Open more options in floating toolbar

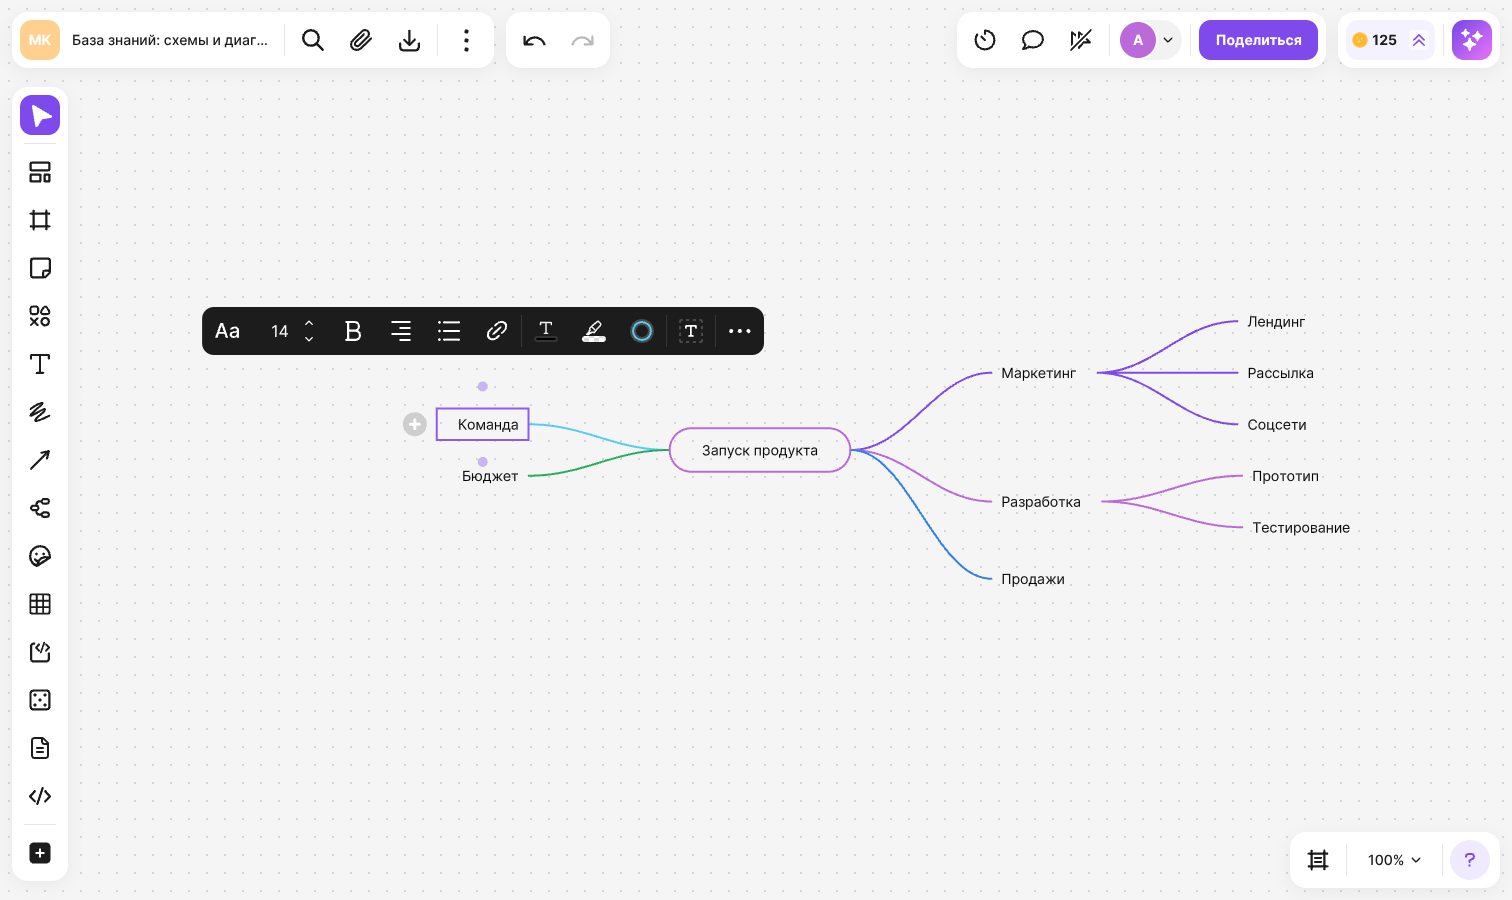click(x=740, y=331)
